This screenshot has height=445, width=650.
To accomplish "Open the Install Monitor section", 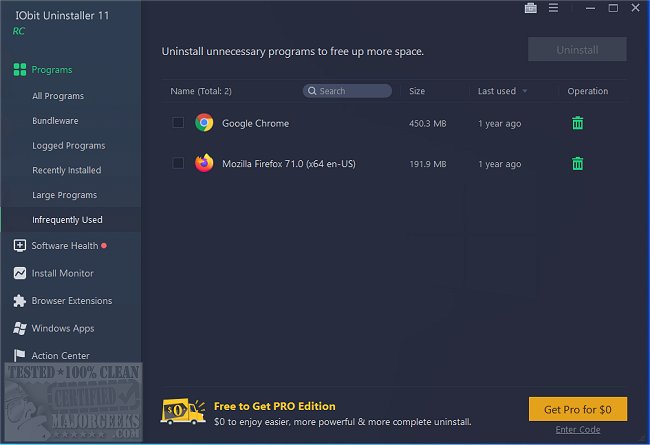I will (63, 273).
